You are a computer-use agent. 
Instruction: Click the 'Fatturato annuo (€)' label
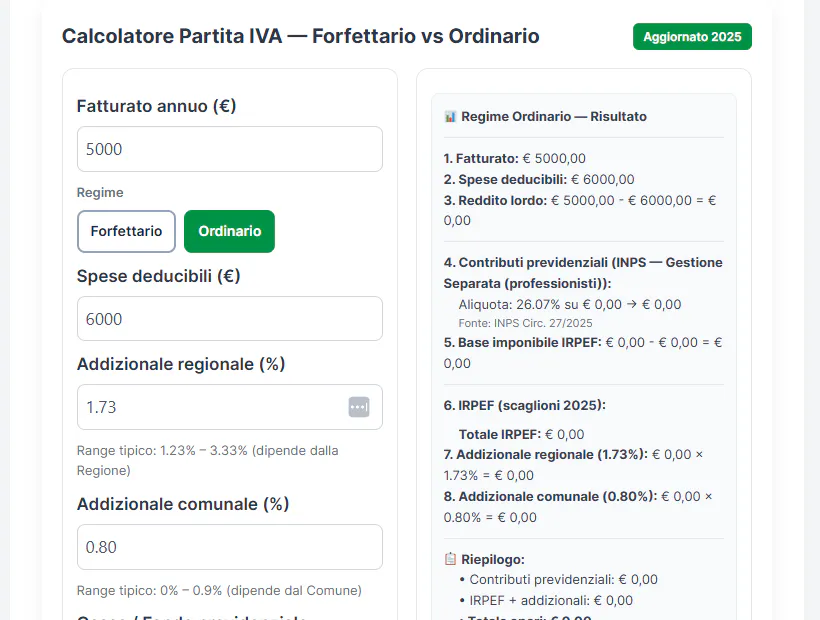point(156,106)
